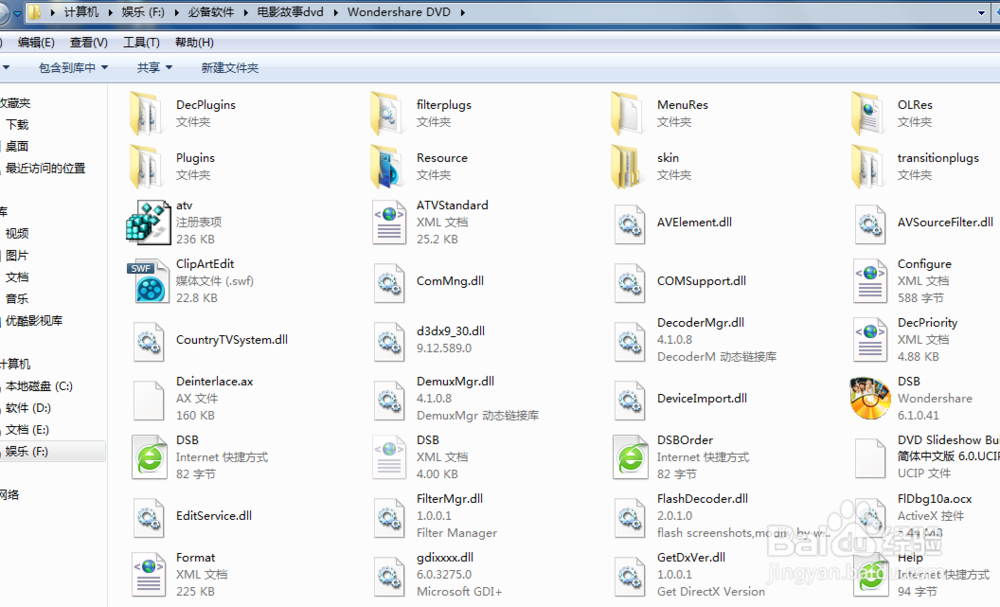Launch the DSB Wondershare application icon
Viewport: 1000px width, 607px height.
pyautogui.click(x=870, y=398)
